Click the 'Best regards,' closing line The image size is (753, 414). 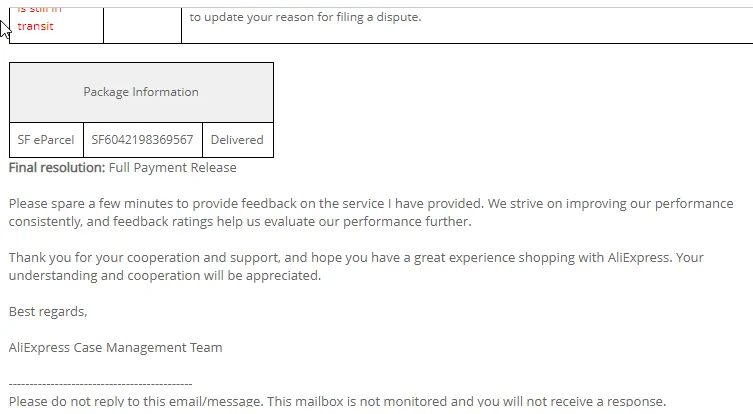coord(48,311)
